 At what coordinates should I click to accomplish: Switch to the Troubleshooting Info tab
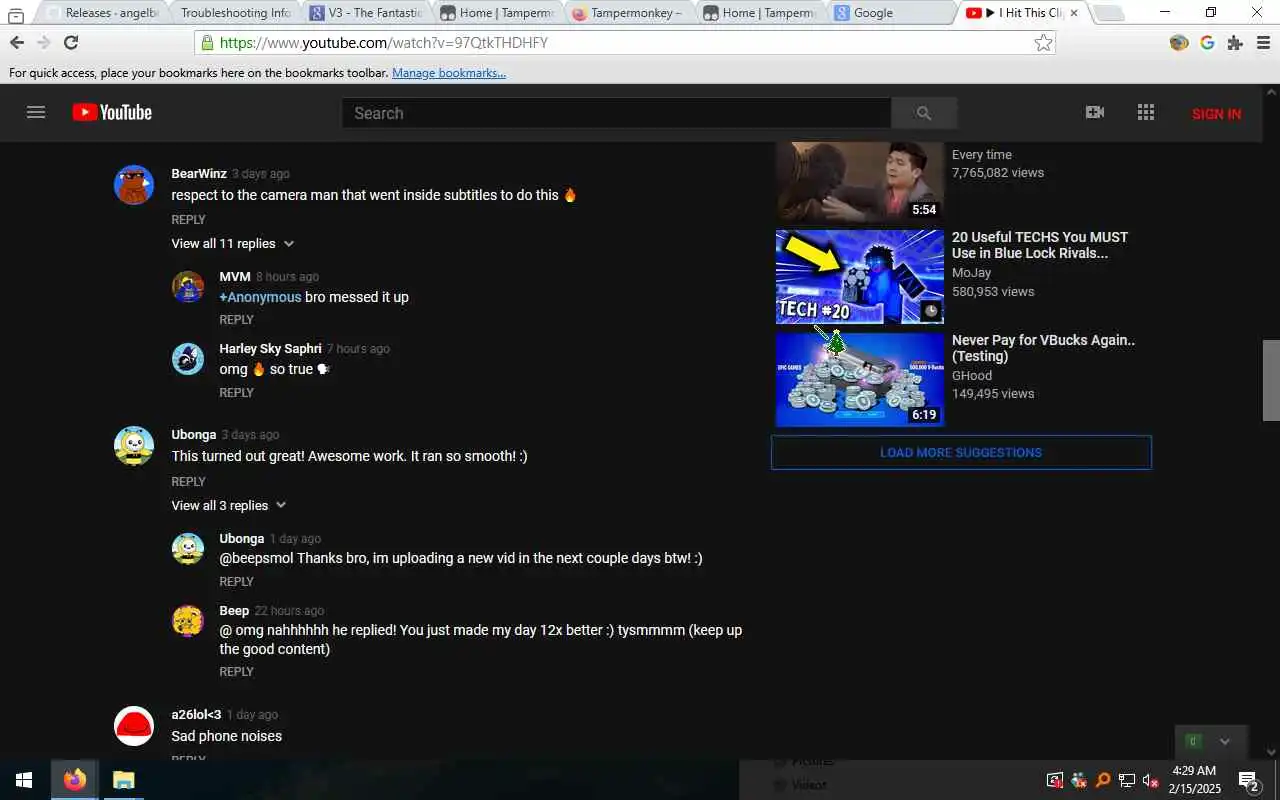coord(235,13)
